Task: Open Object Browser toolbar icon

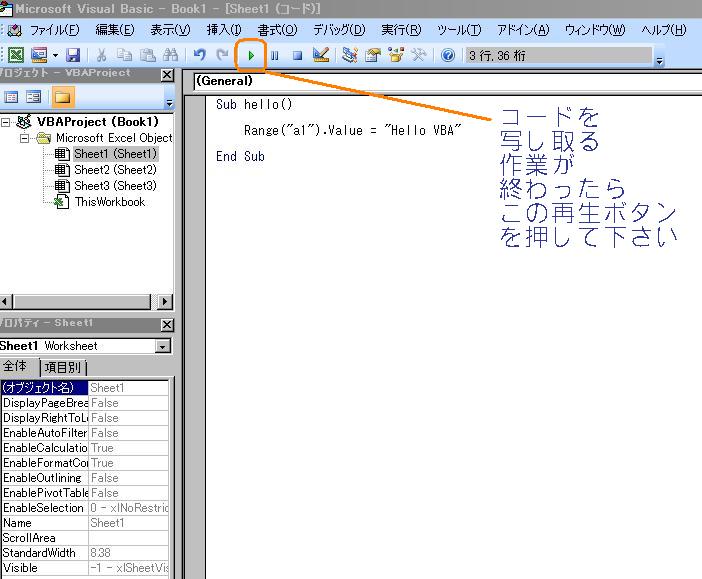Action: (x=396, y=55)
